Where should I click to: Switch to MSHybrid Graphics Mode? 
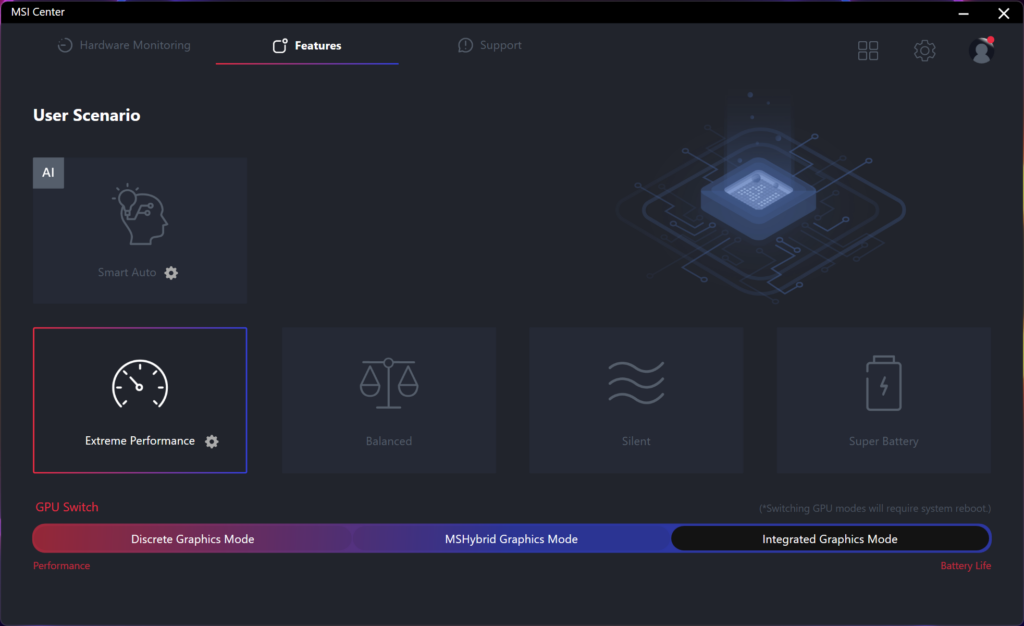[x=511, y=539]
